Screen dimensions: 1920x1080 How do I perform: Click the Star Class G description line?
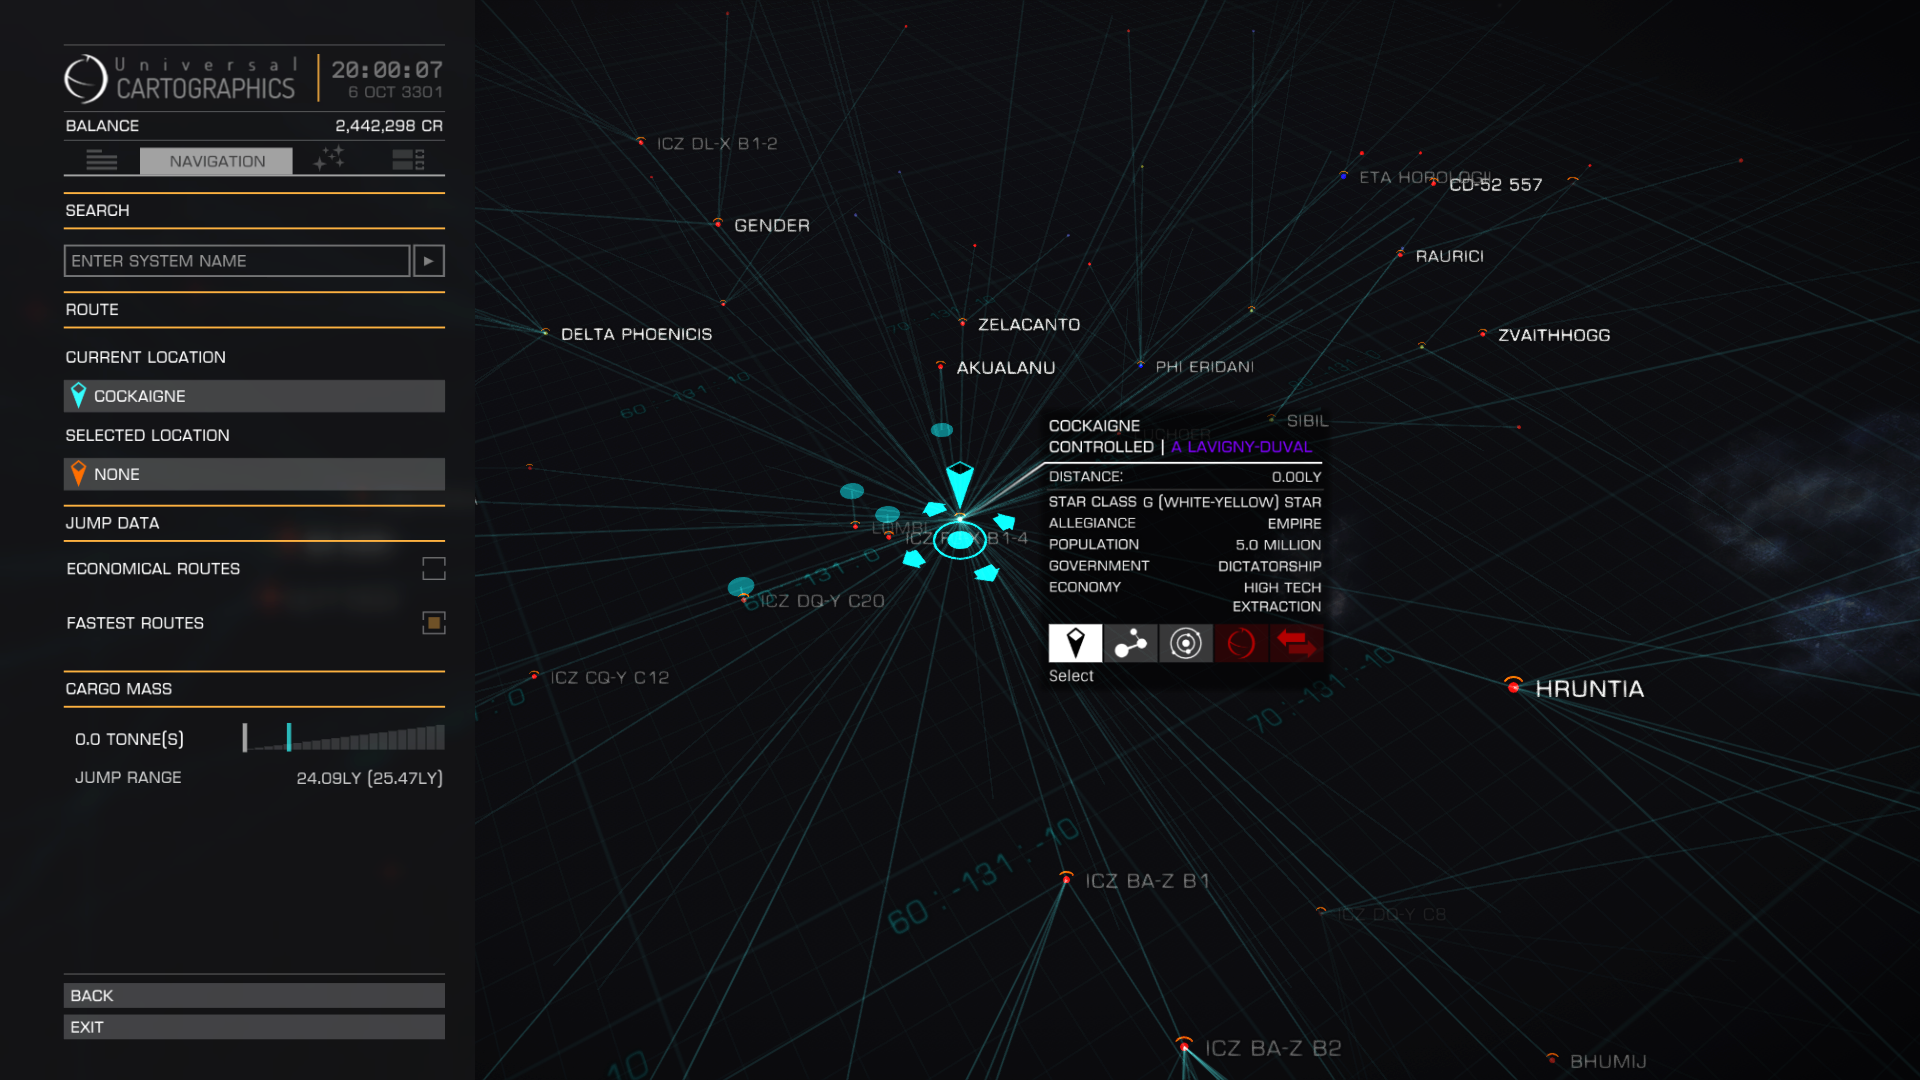pos(1185,502)
